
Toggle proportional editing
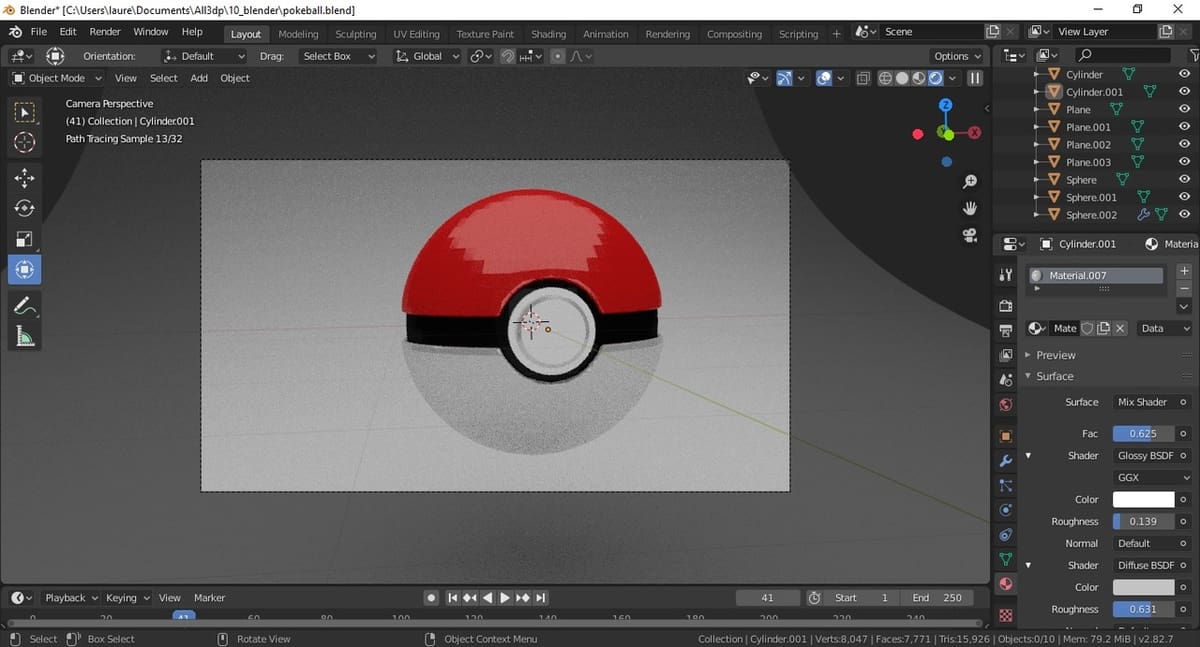558,56
